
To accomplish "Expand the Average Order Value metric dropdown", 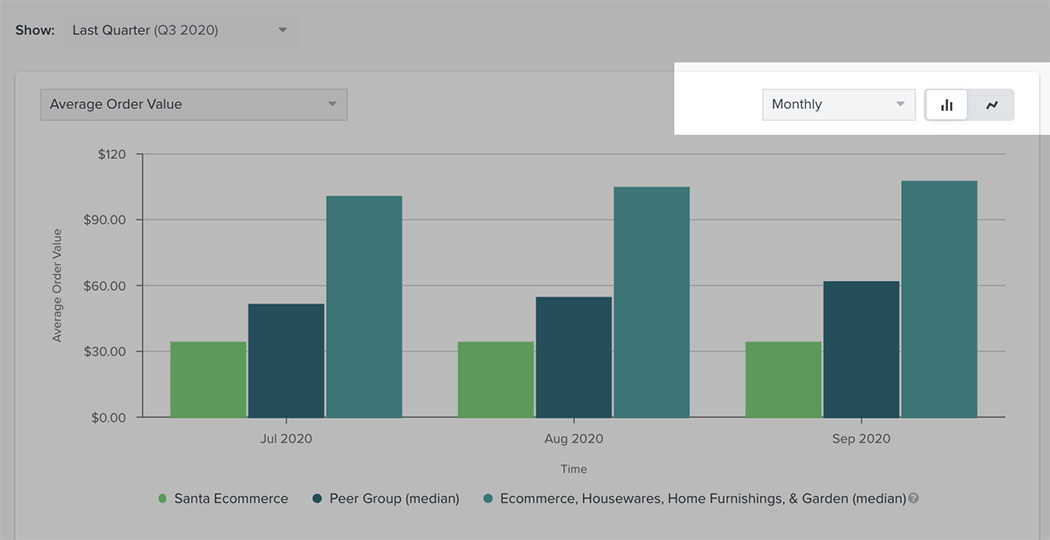I will pos(193,104).
